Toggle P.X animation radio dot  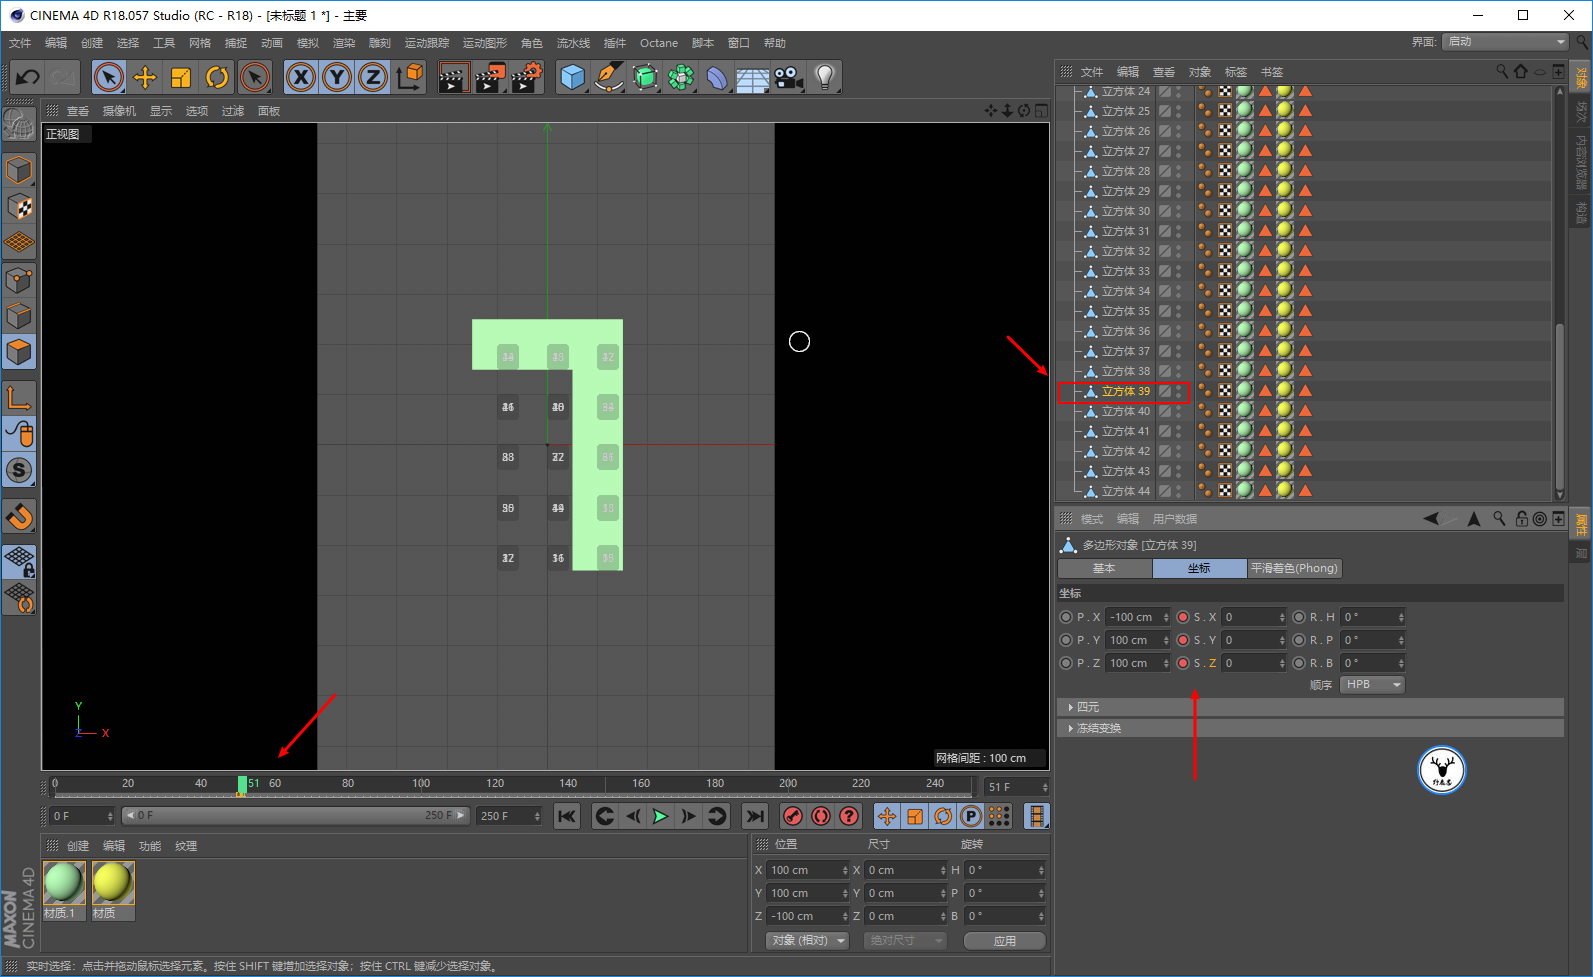coord(1066,617)
